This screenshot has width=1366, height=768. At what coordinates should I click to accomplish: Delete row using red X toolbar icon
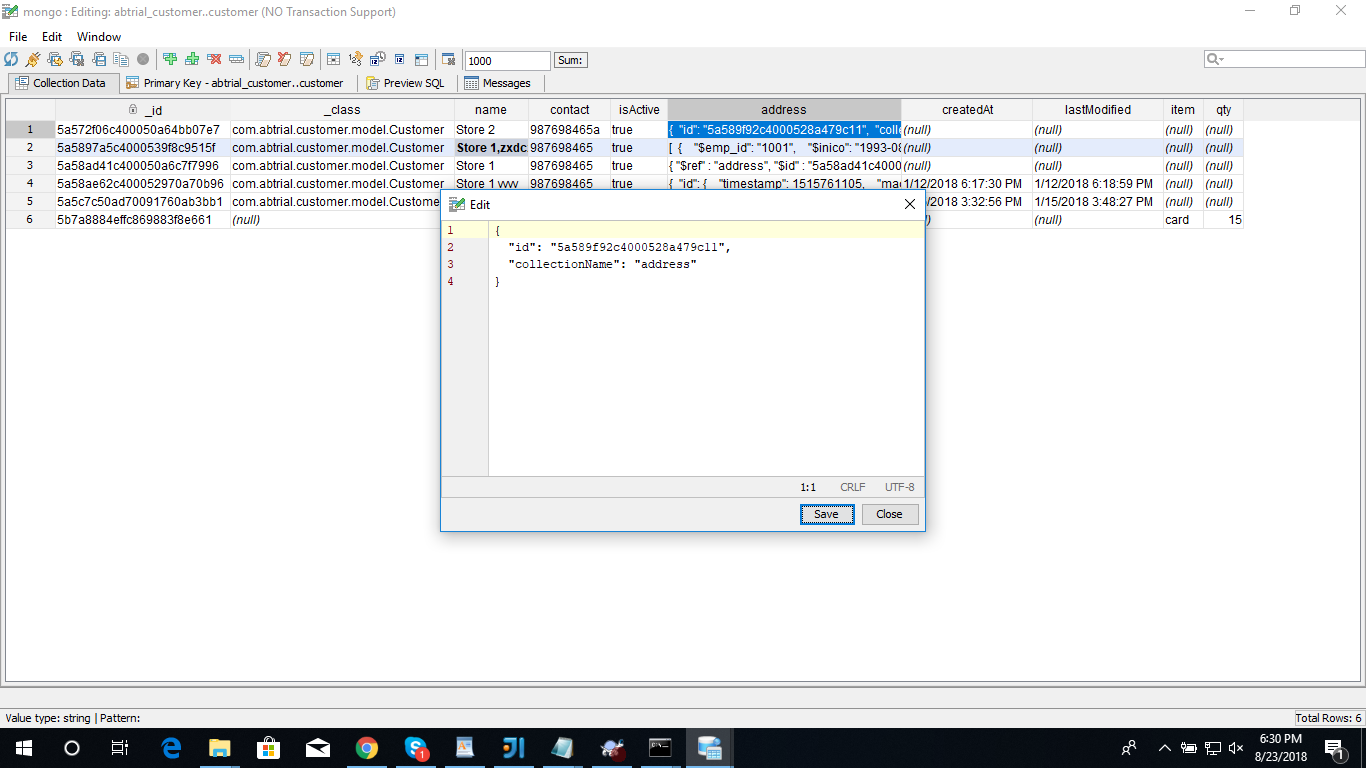tap(214, 60)
